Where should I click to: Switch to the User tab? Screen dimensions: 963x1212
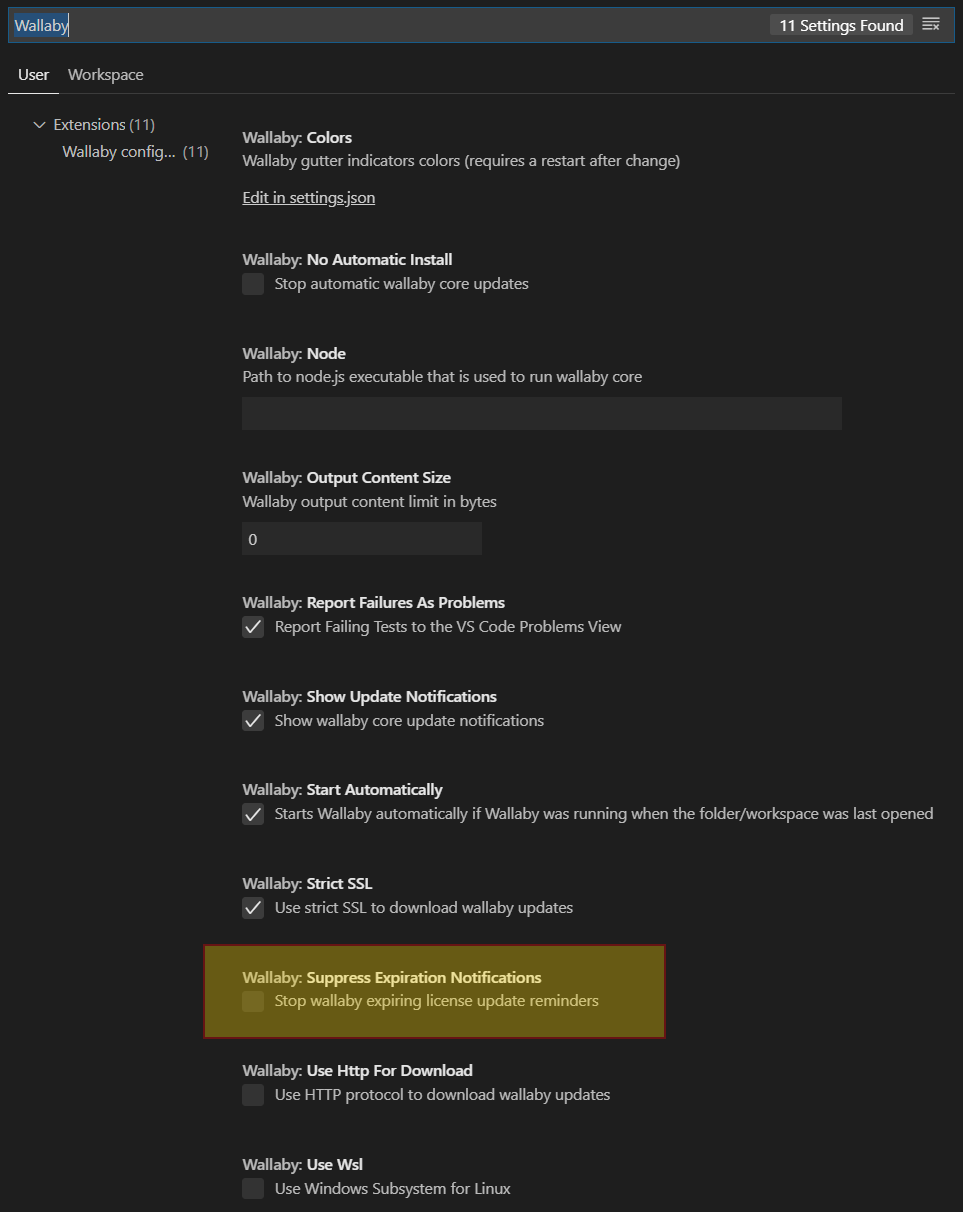[x=33, y=74]
